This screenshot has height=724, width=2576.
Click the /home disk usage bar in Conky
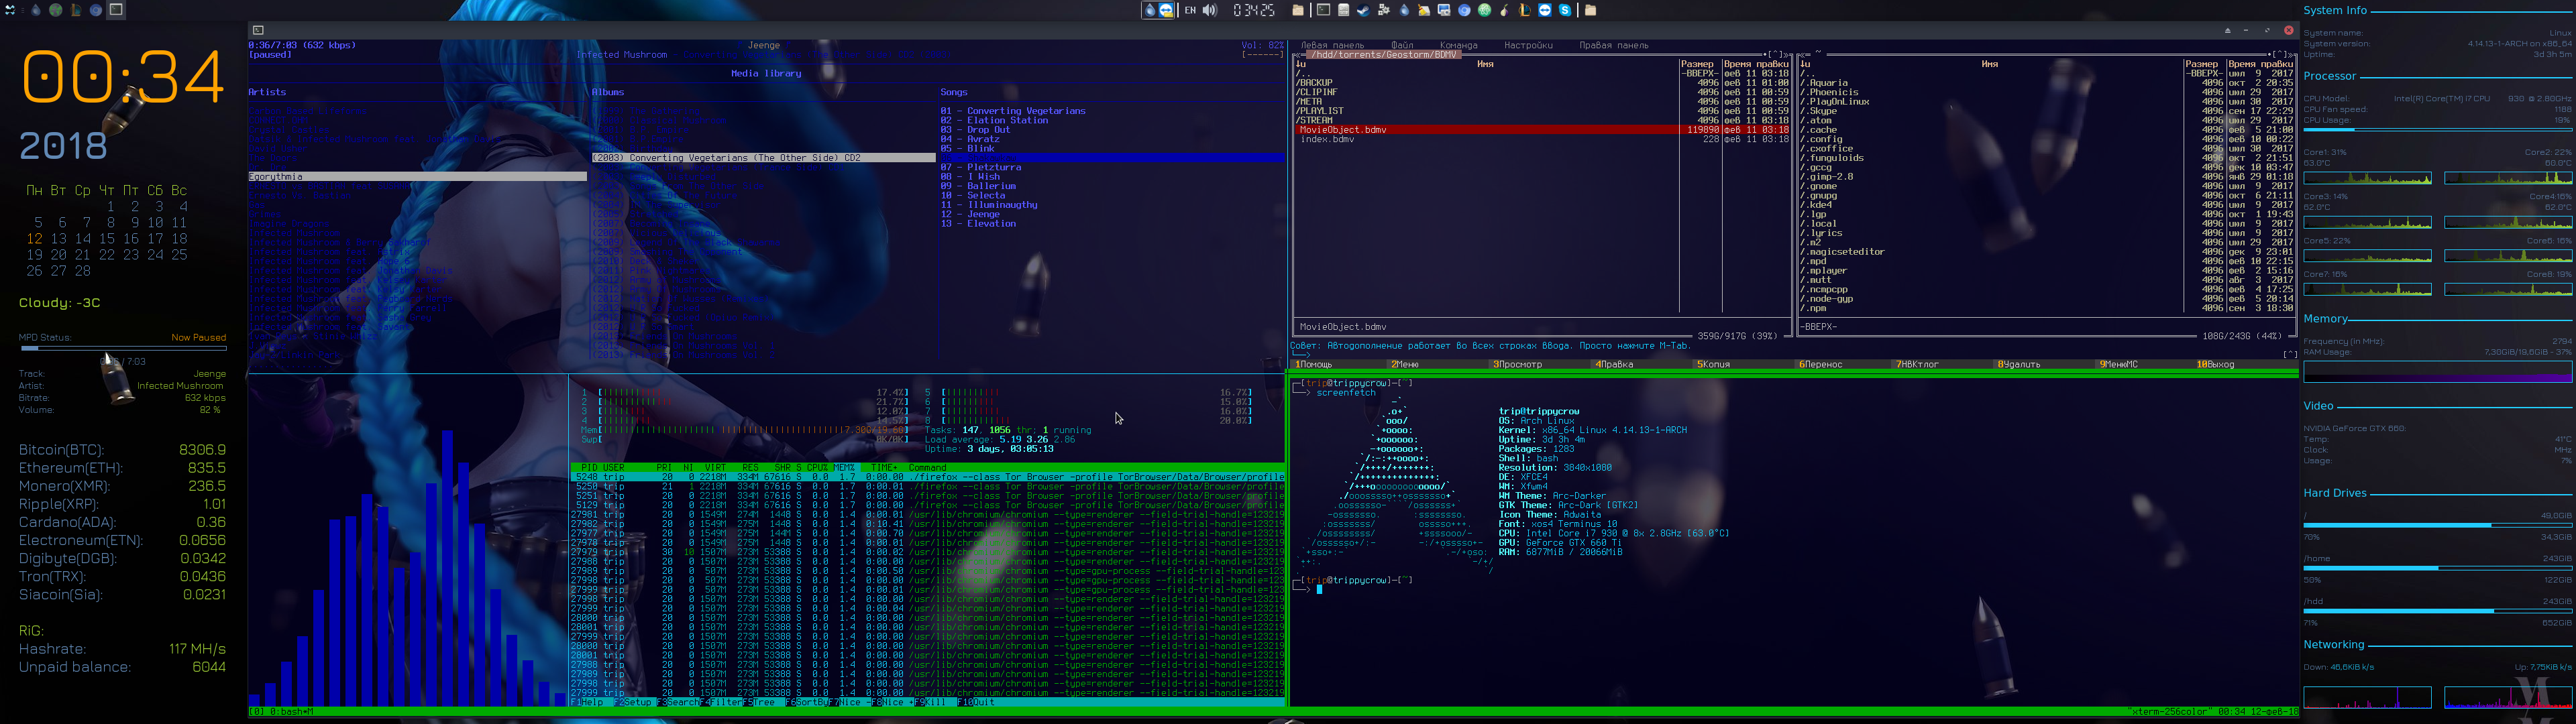2437,568
